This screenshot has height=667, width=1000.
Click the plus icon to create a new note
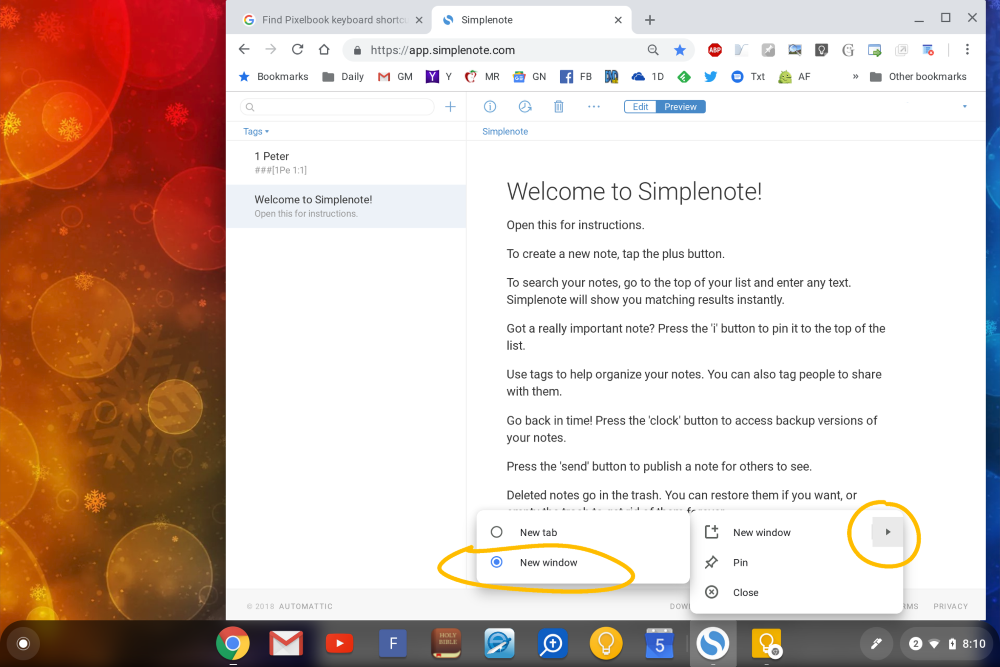(x=450, y=106)
